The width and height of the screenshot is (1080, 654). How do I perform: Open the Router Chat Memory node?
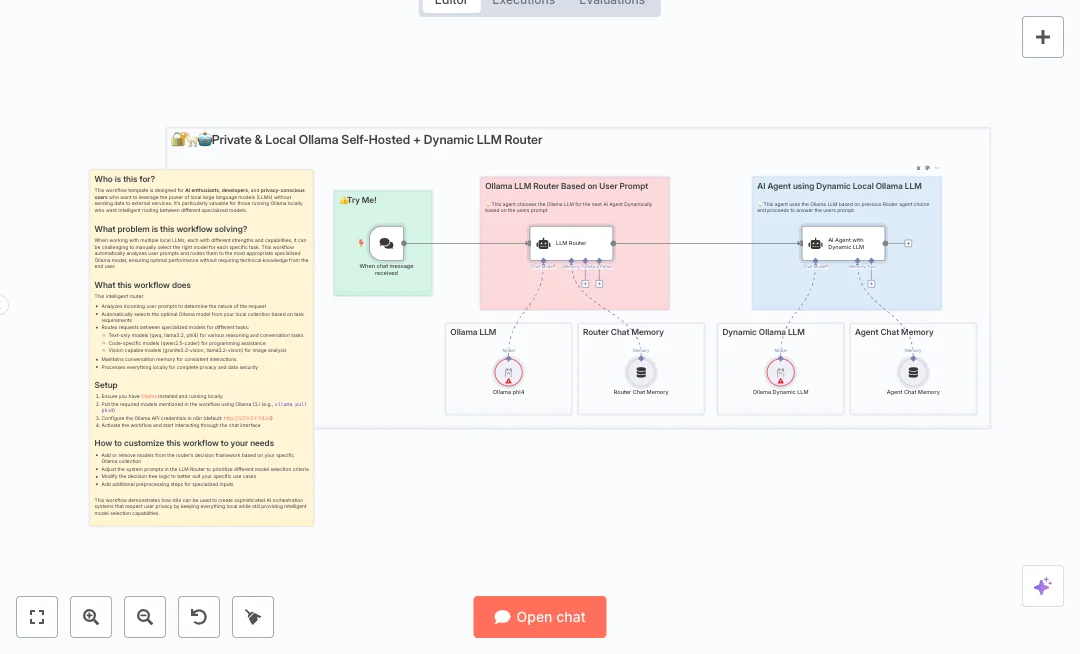(x=641, y=372)
